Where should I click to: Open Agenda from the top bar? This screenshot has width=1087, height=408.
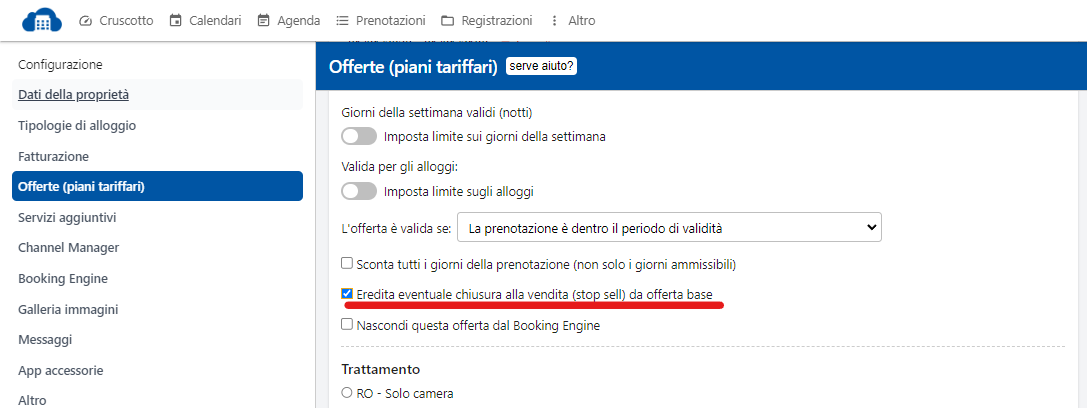click(289, 20)
